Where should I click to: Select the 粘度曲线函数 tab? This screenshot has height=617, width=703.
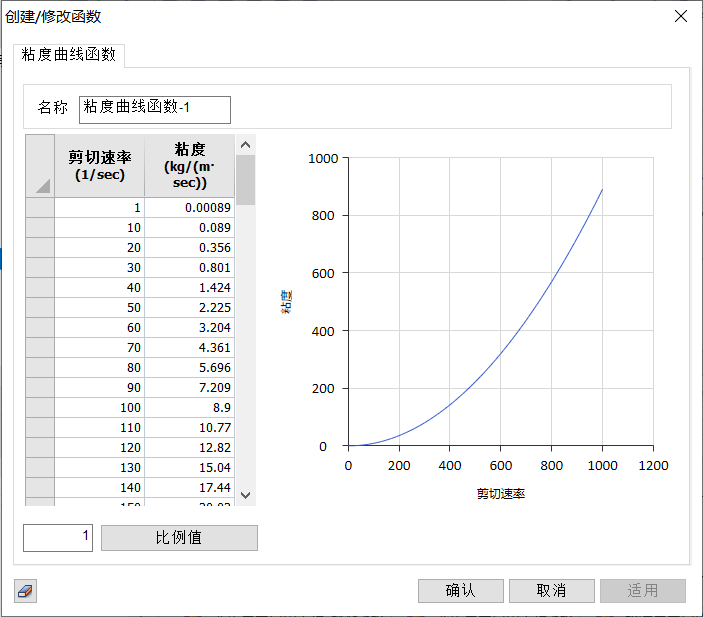(69, 55)
